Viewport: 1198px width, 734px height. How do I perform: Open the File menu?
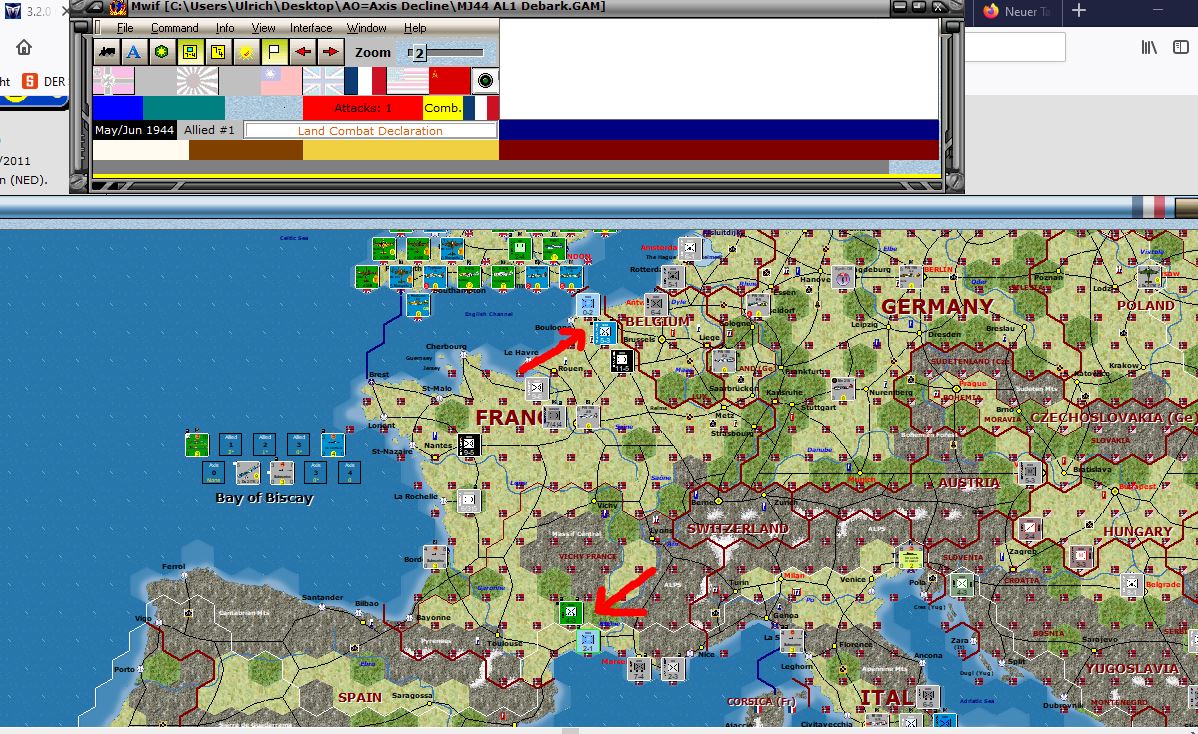point(125,27)
